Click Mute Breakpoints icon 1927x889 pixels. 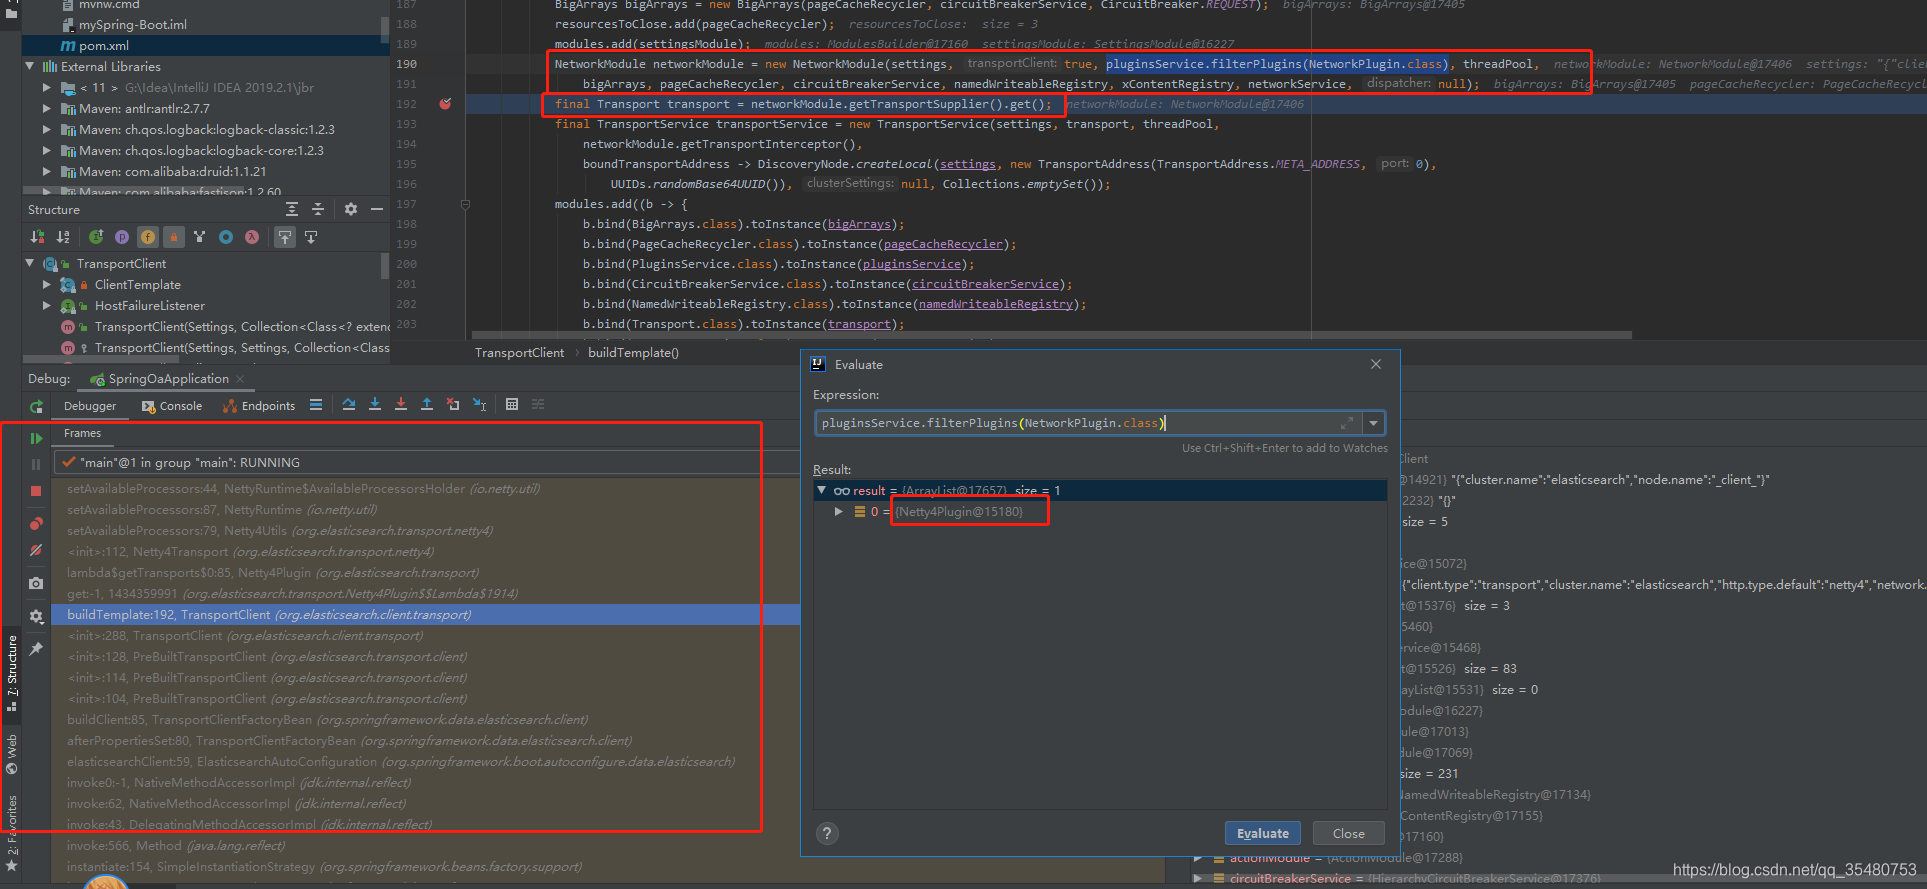pos(37,550)
